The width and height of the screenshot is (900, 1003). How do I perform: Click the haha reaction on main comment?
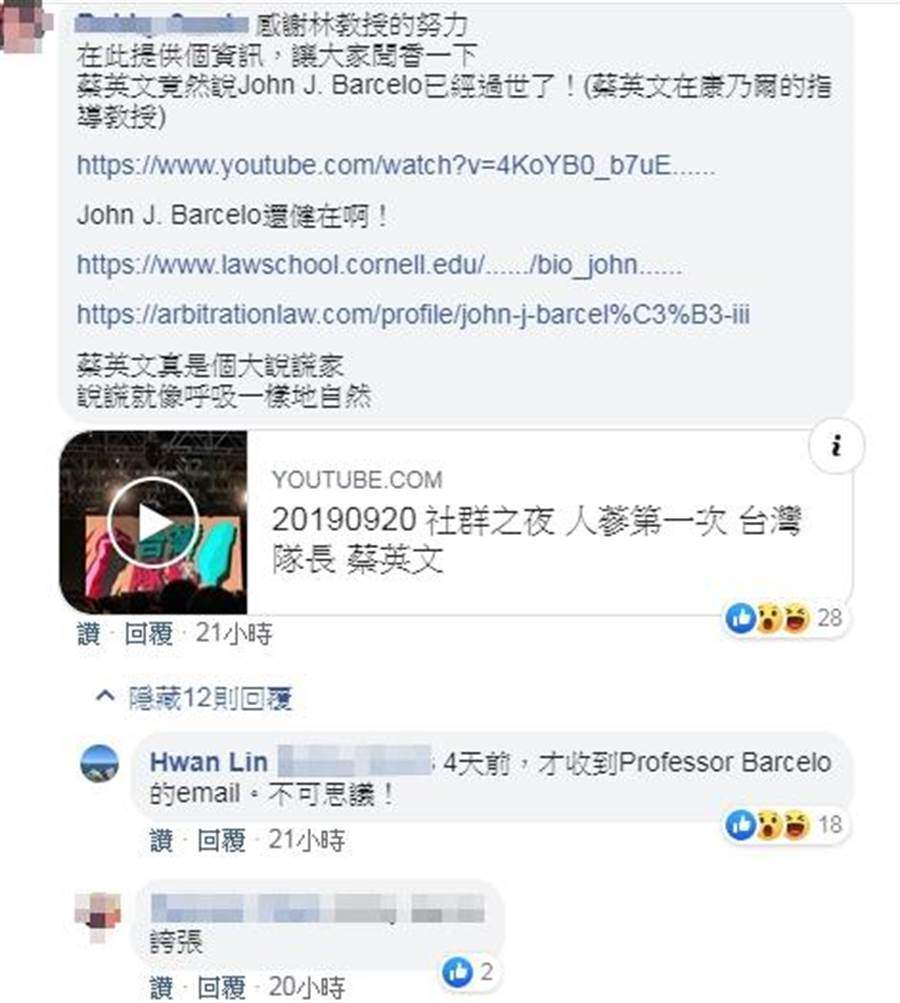coord(796,618)
